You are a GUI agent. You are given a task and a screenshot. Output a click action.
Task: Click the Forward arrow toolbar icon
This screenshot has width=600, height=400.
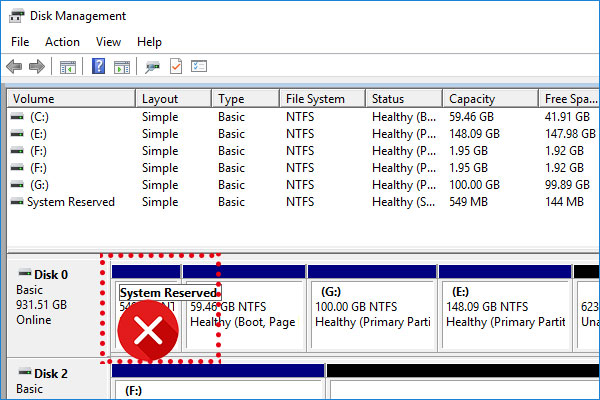coord(37,67)
